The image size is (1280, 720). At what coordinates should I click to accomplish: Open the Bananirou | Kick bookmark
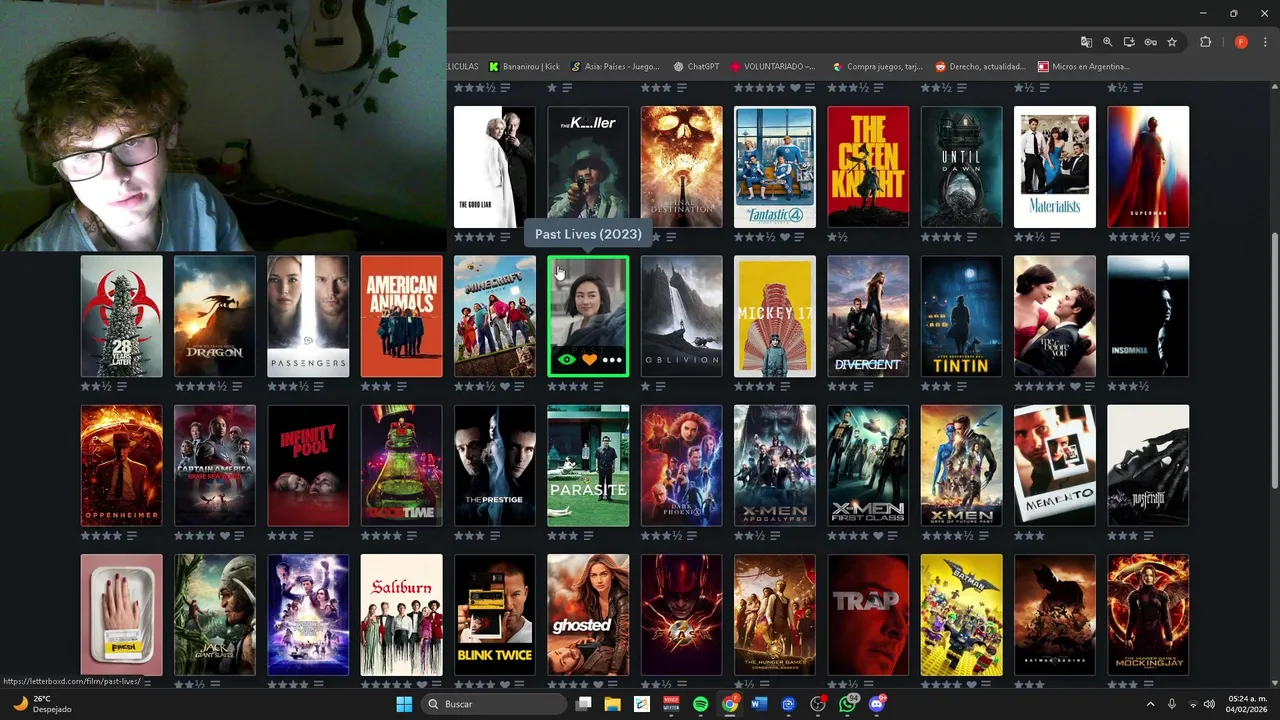coord(524,67)
